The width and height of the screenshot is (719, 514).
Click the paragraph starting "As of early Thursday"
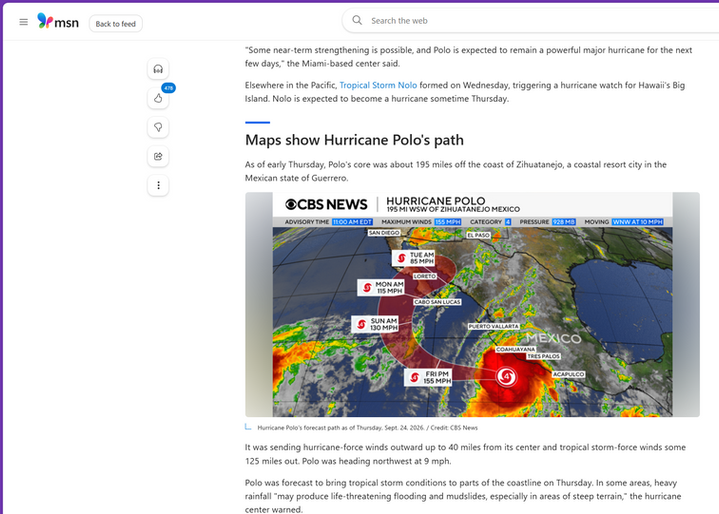[456, 171]
